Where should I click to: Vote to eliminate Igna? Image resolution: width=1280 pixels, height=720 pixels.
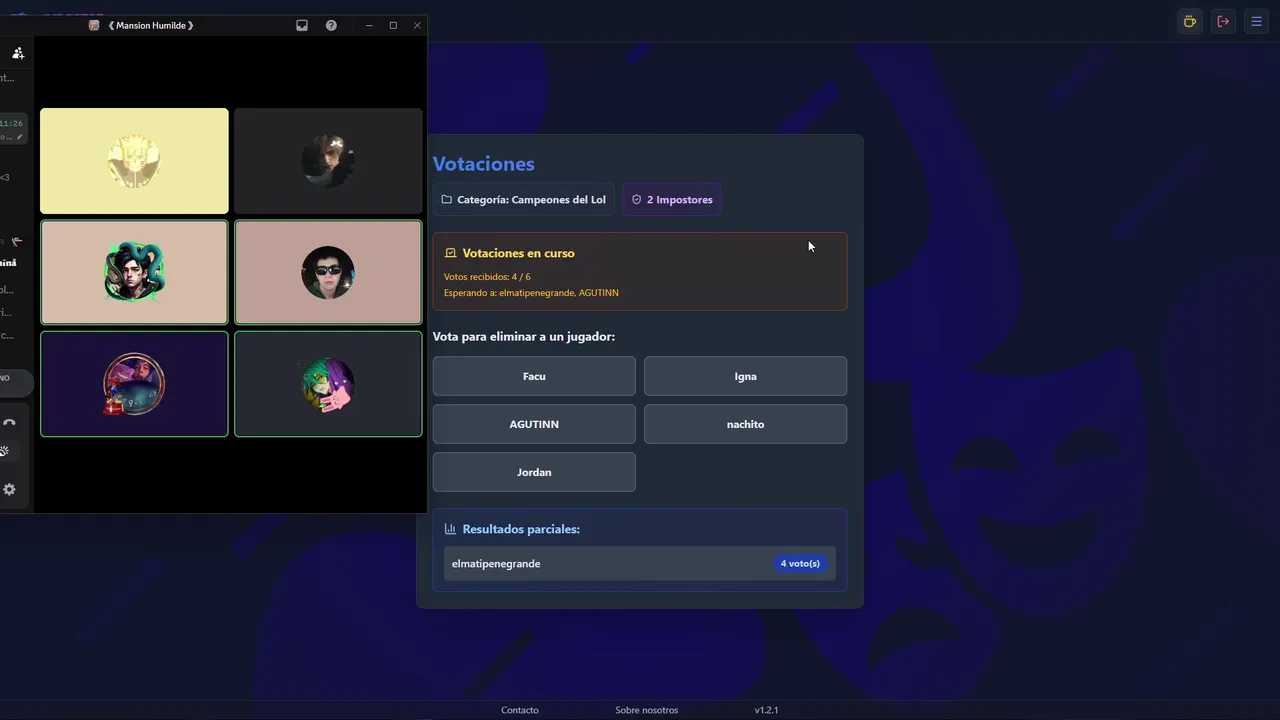click(745, 376)
